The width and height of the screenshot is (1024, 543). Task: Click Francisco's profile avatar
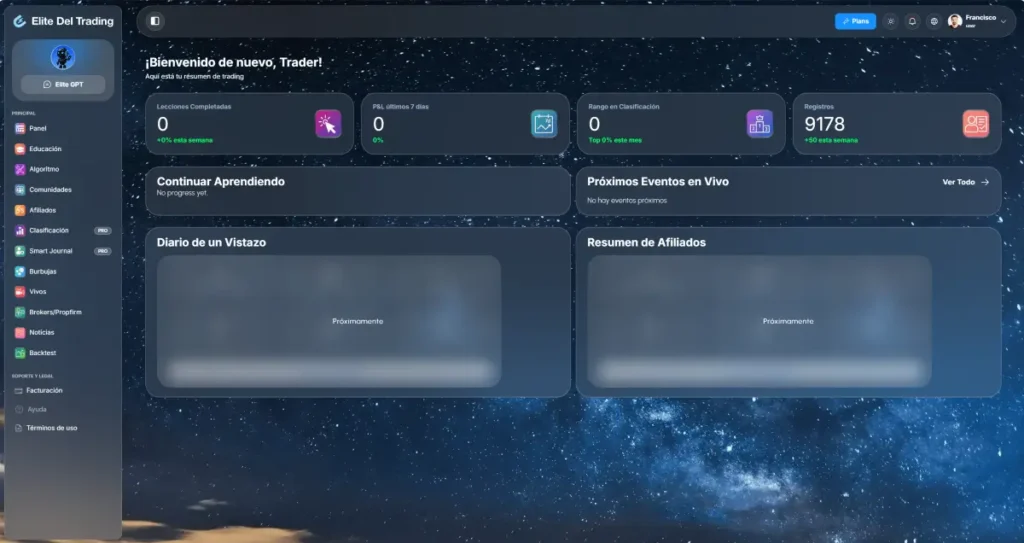click(955, 22)
